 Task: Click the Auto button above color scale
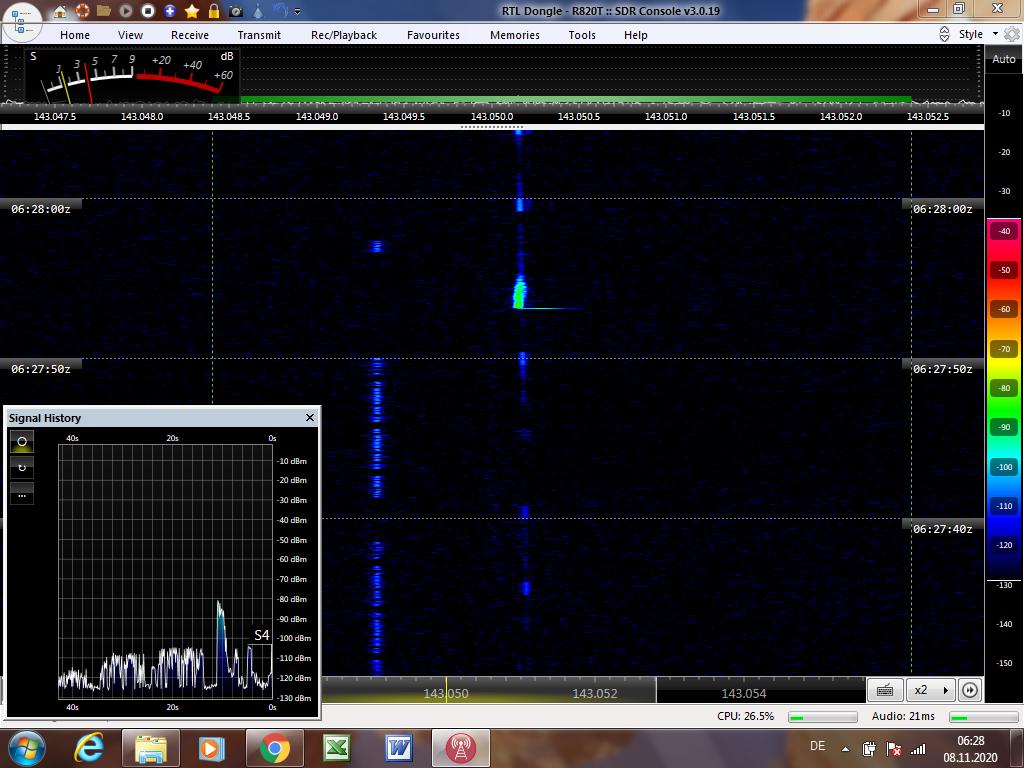coord(1004,59)
